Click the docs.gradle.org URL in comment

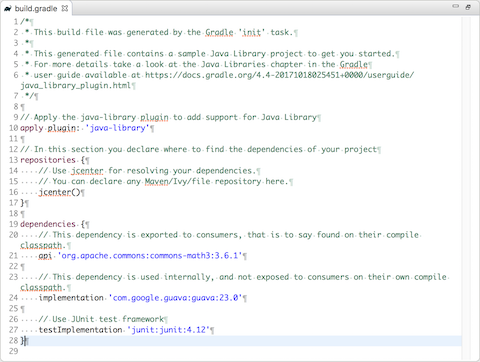coord(280,75)
